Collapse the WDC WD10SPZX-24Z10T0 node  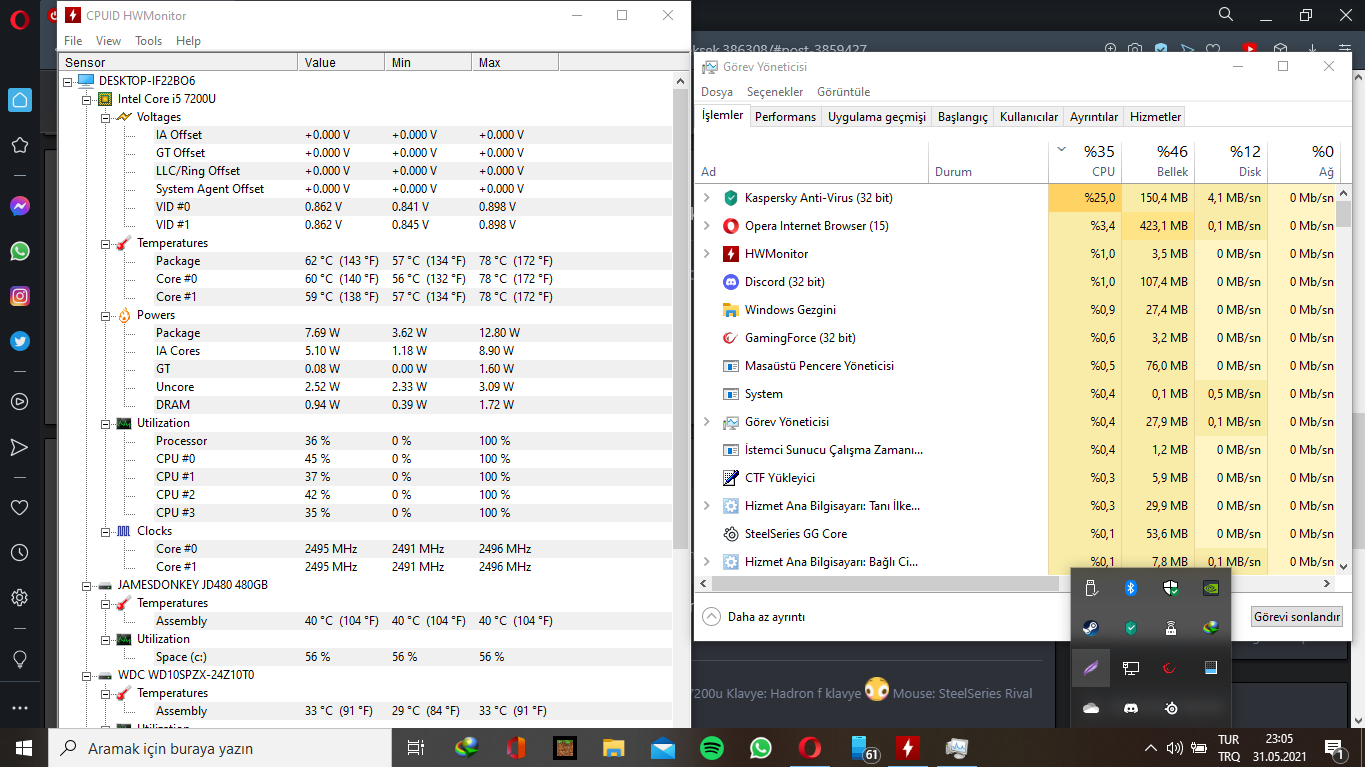pos(87,675)
